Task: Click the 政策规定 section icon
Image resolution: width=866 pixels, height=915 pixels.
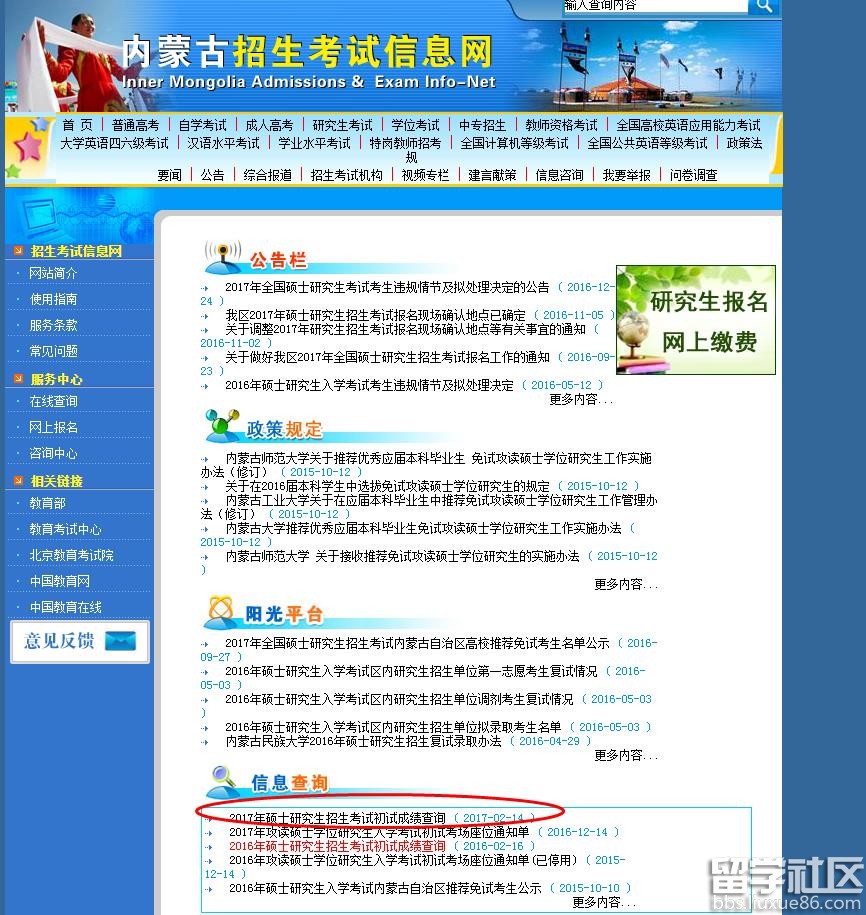Action: (222, 426)
